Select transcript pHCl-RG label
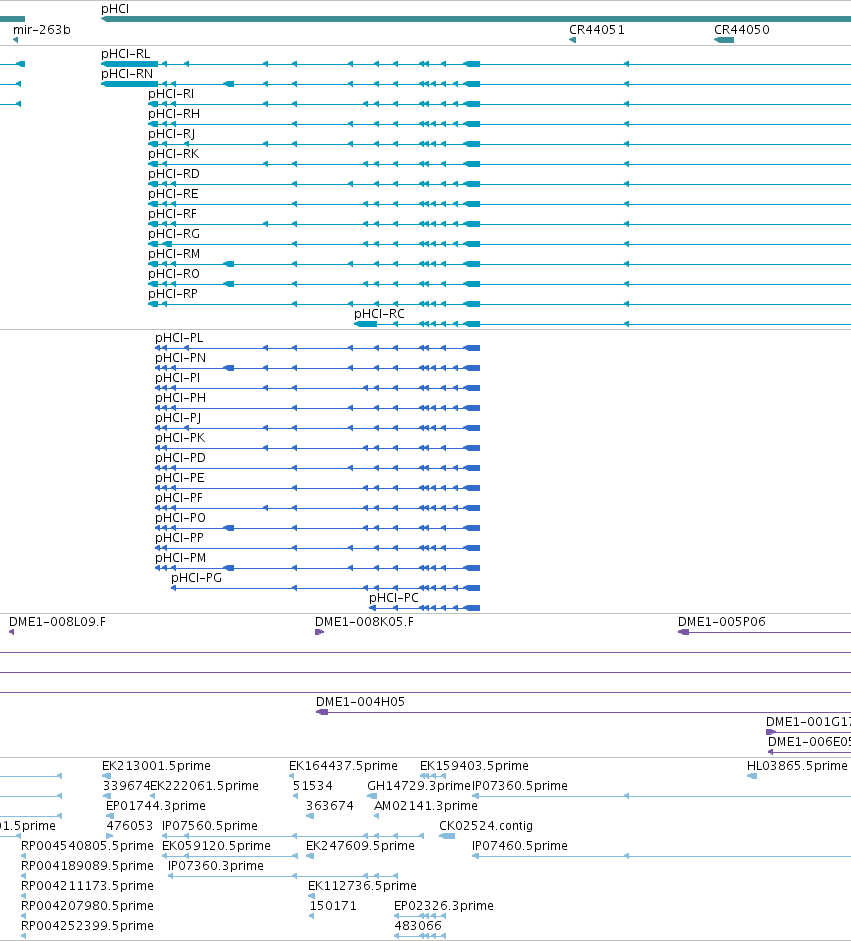The image size is (851, 941). (174, 233)
